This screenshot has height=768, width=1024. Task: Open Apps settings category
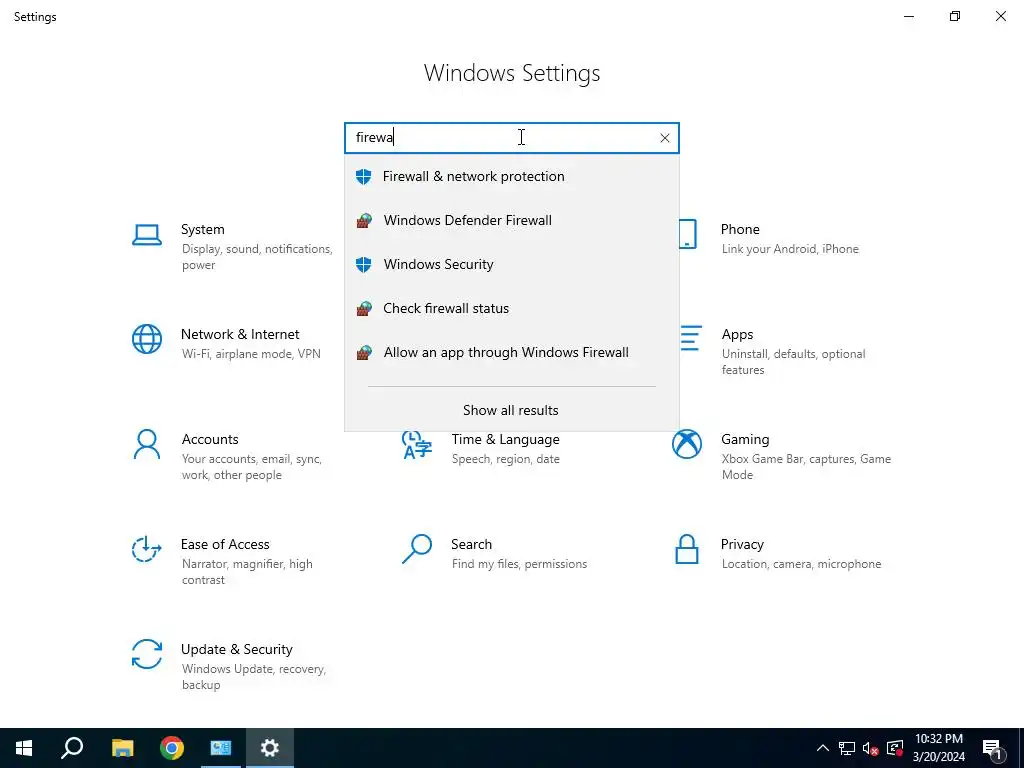773,351
